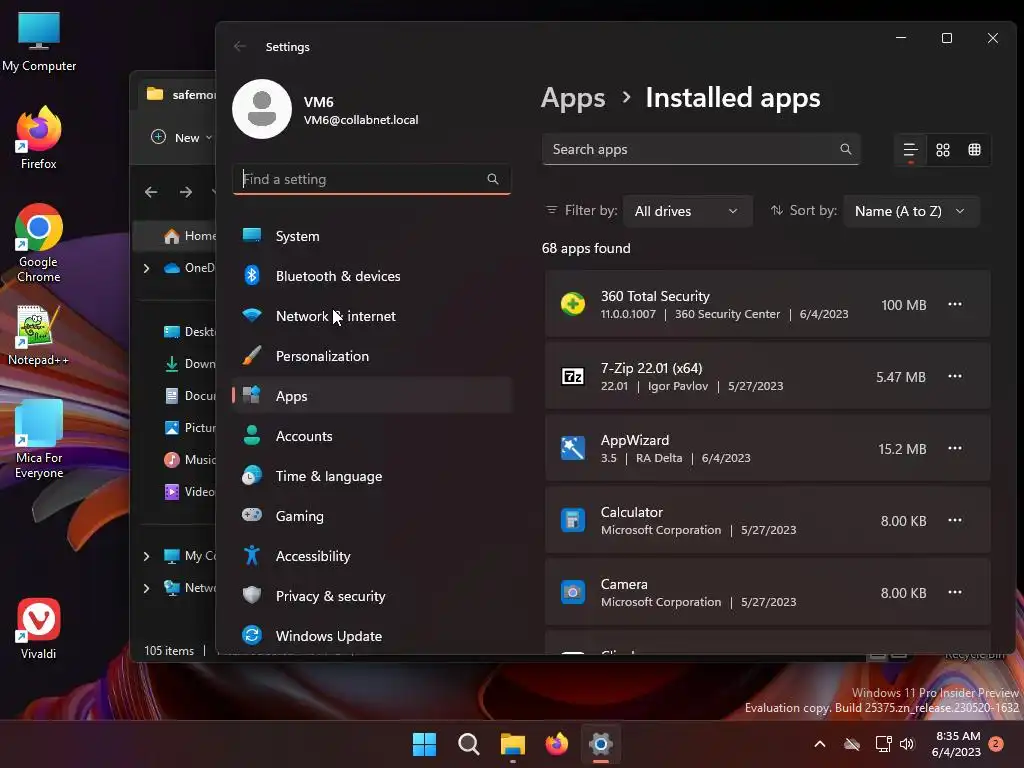This screenshot has width=1024, height=768.
Task: Open more options for AppWizard
Action: tap(955, 448)
